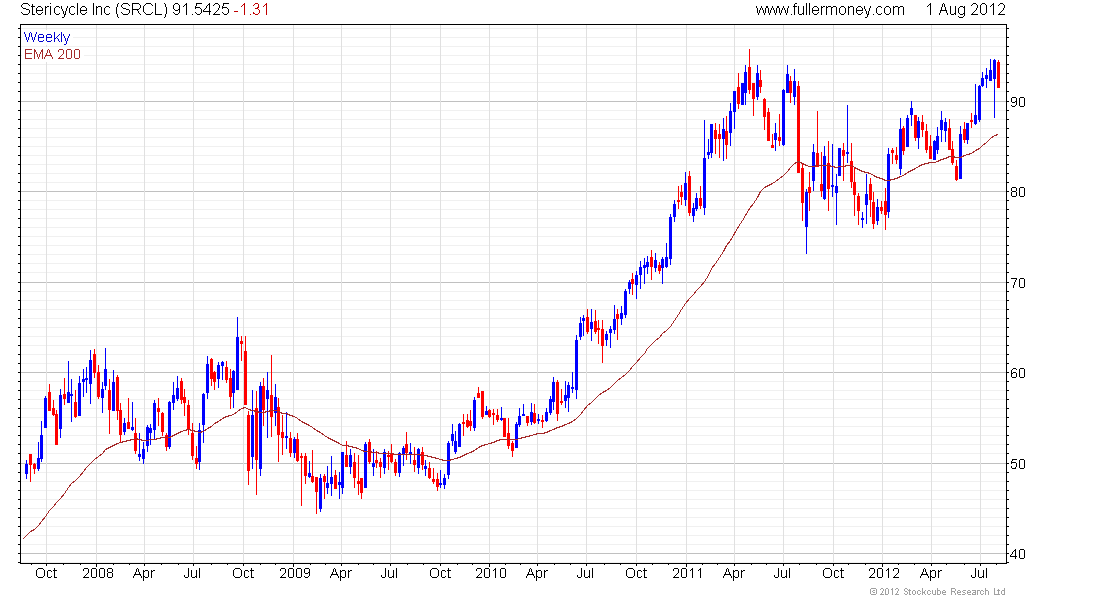Click the Oct label just before 2012
This screenshot has height=600, width=1100.
[833, 573]
